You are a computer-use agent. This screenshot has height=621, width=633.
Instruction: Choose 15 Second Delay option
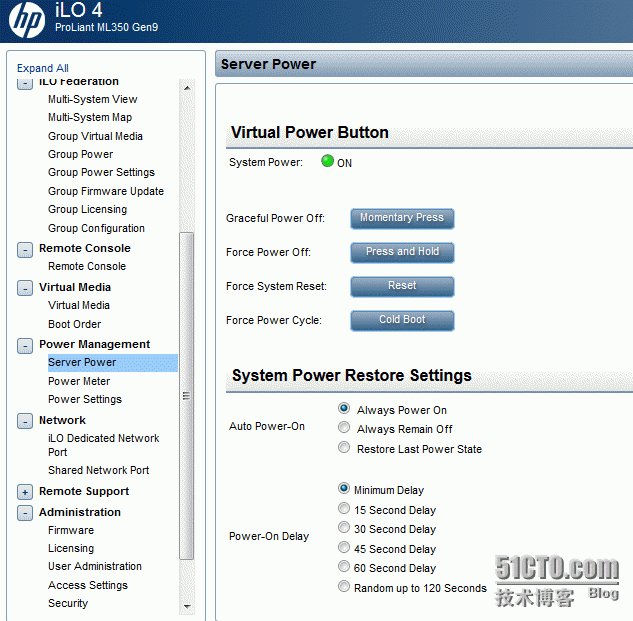(x=344, y=508)
